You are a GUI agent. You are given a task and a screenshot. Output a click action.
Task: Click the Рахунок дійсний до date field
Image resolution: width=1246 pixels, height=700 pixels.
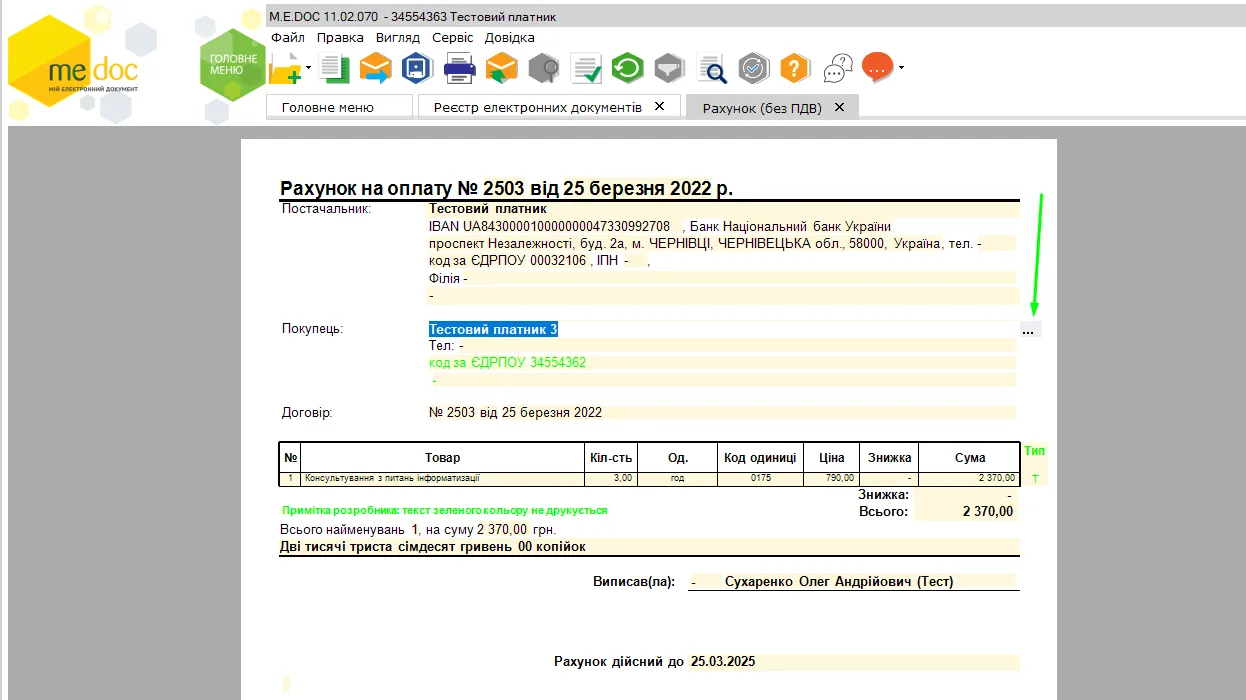point(853,662)
